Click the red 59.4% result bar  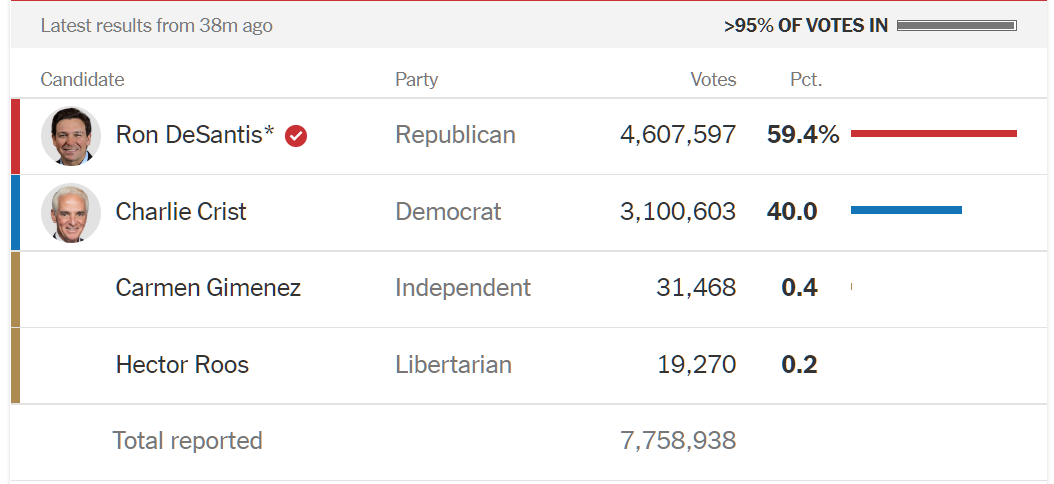point(934,133)
